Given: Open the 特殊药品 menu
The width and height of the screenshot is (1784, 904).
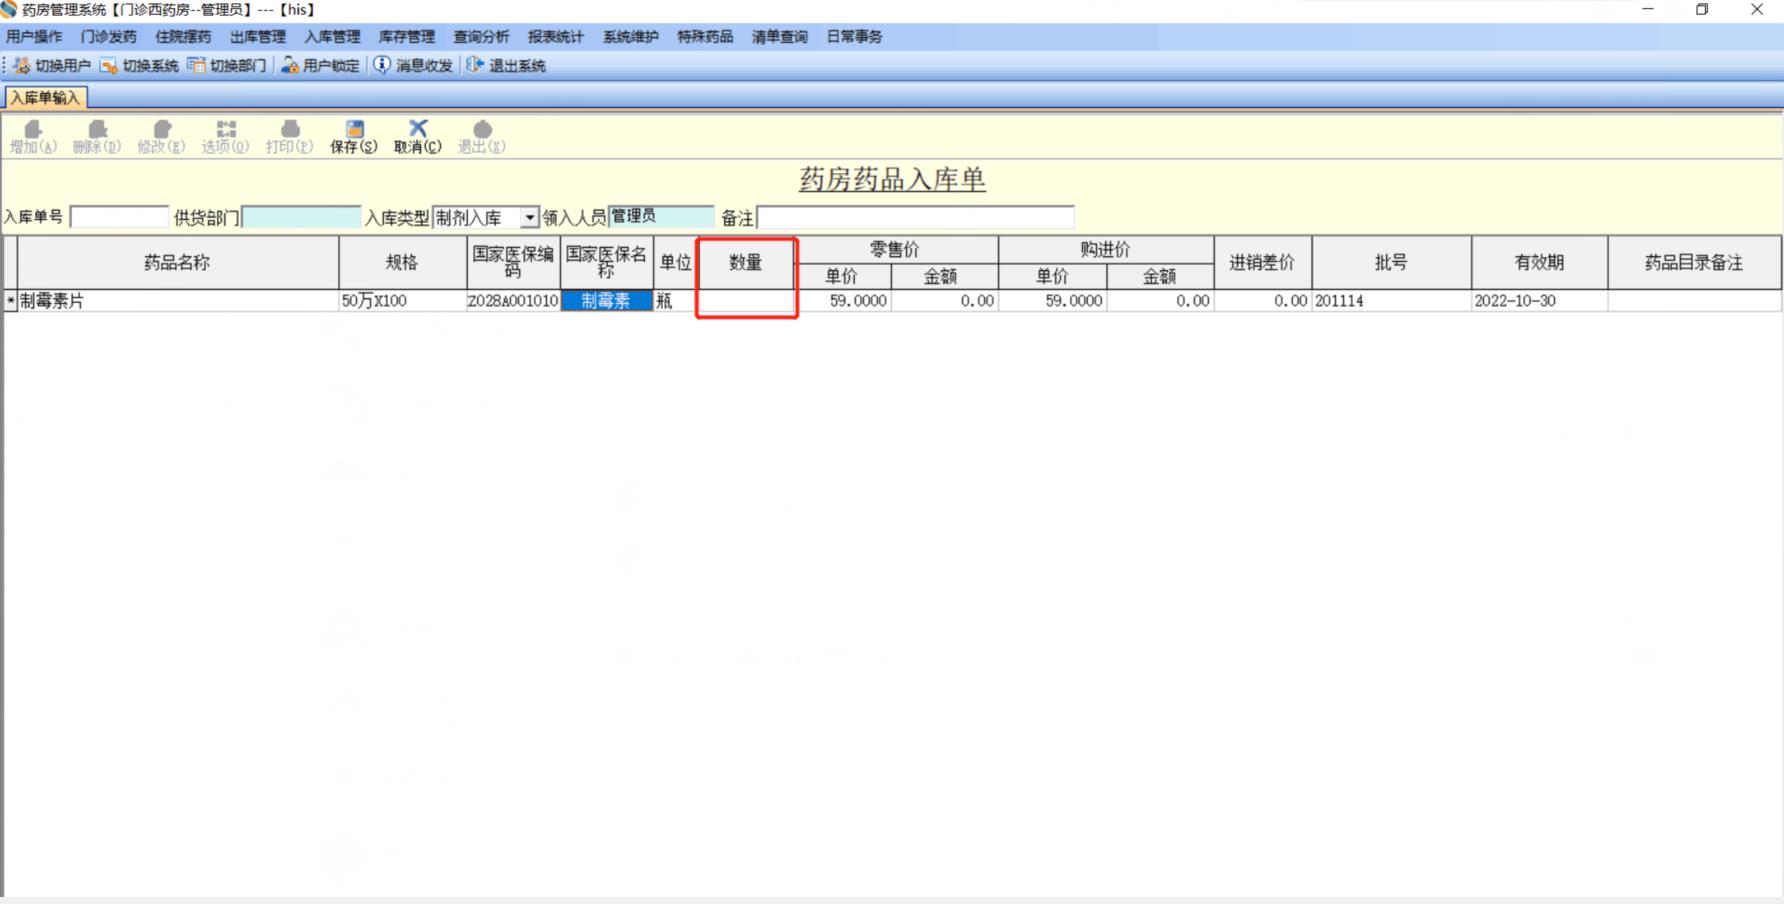Looking at the screenshot, I should [705, 37].
